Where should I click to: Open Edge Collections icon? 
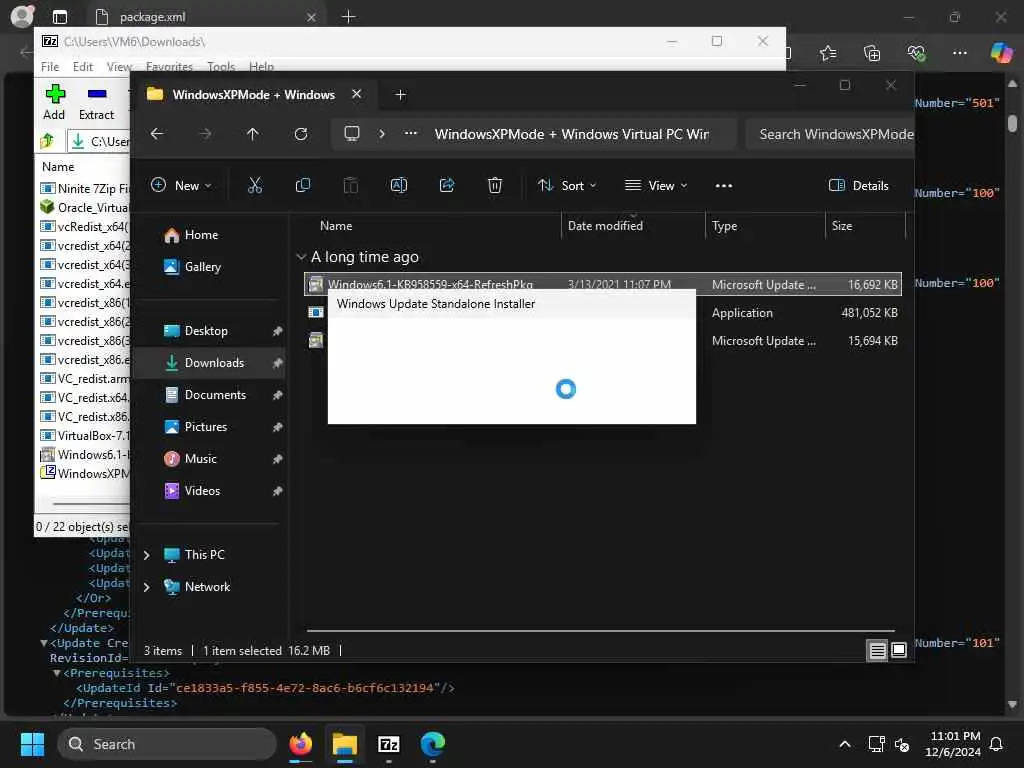[x=872, y=53]
